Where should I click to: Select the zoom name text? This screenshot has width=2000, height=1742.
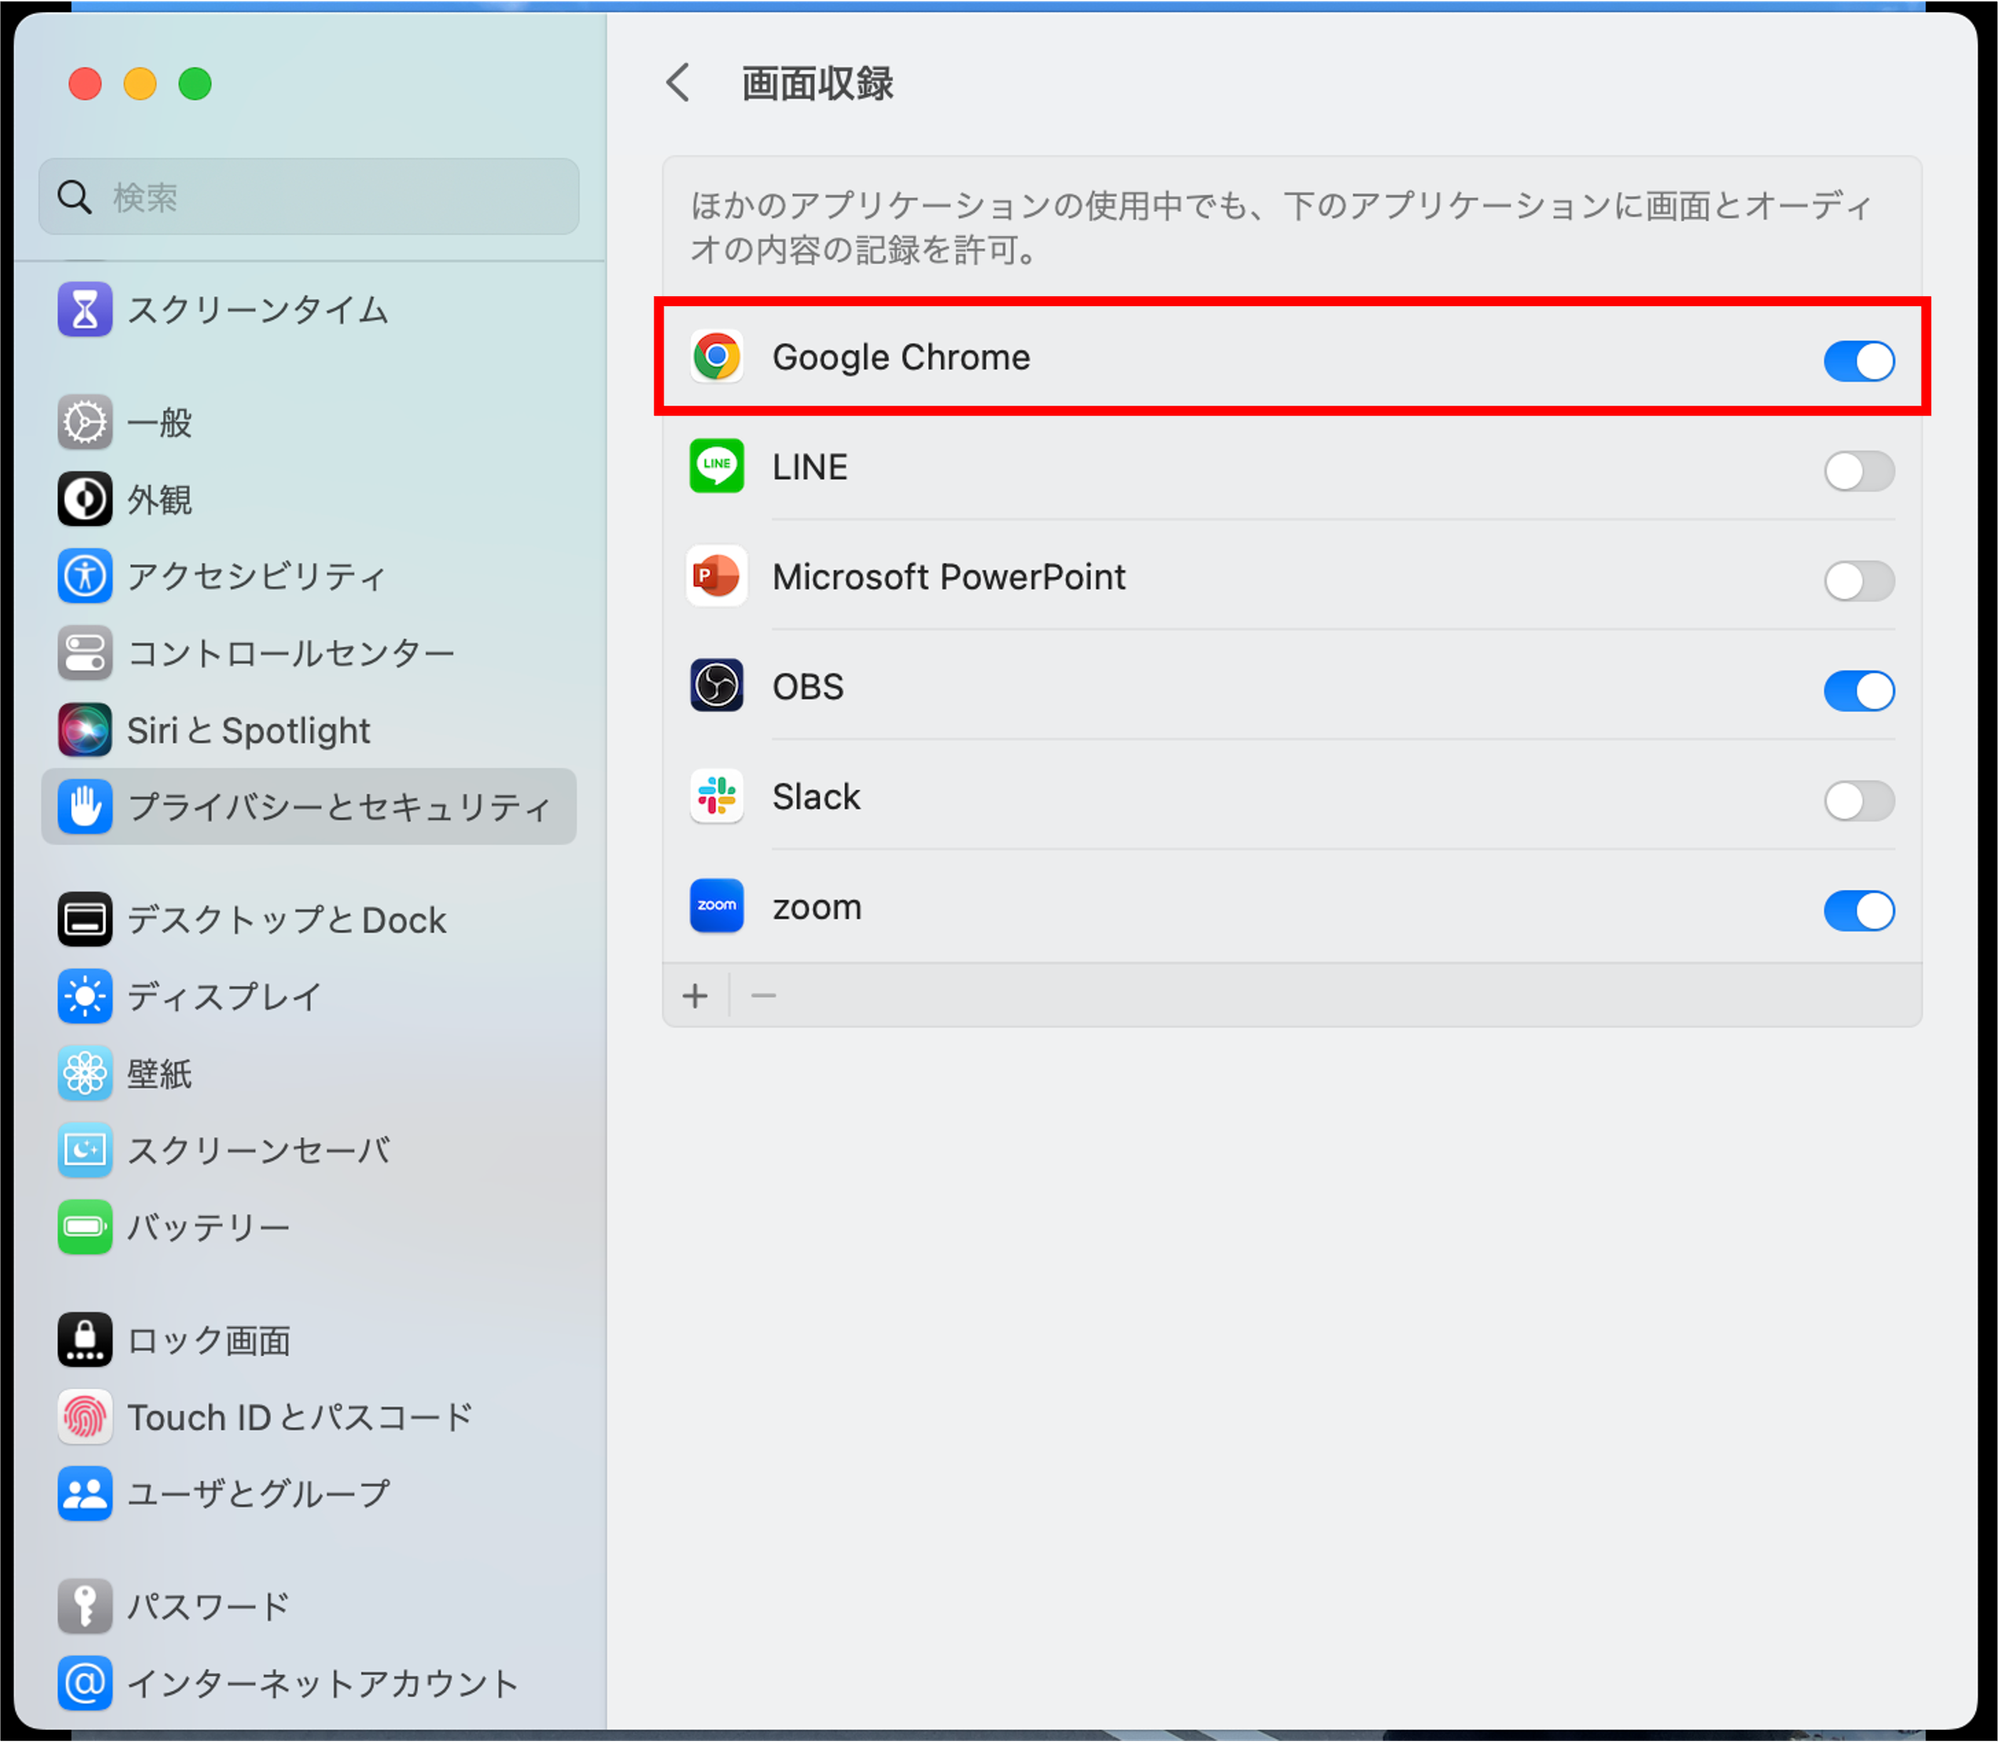pyautogui.click(x=817, y=908)
